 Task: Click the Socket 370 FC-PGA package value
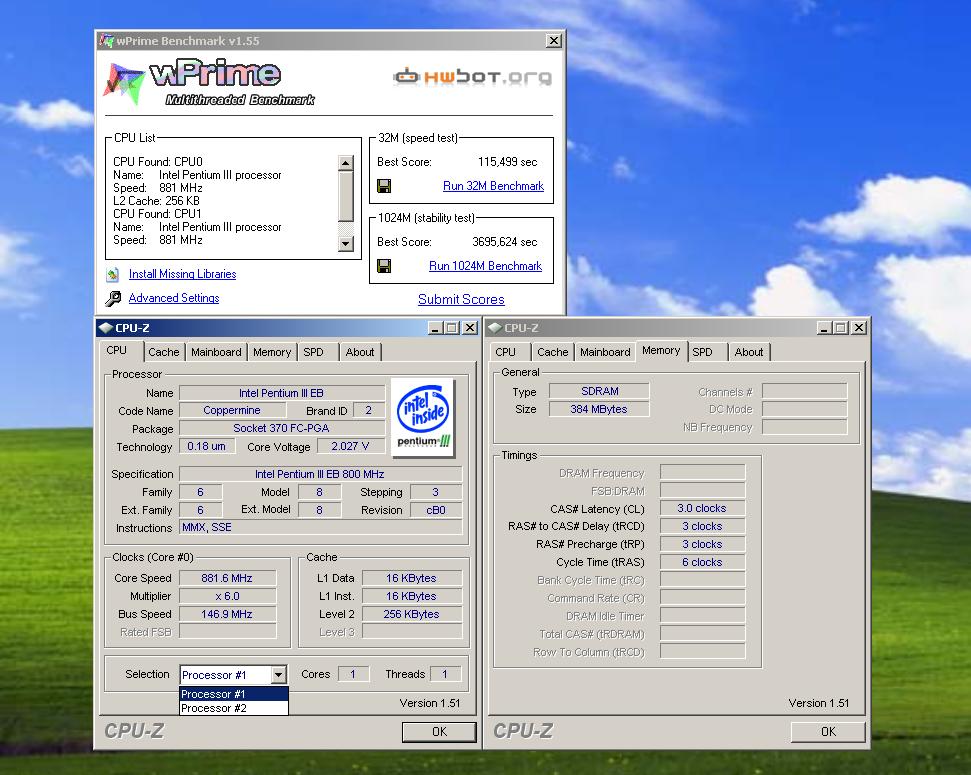click(282, 428)
